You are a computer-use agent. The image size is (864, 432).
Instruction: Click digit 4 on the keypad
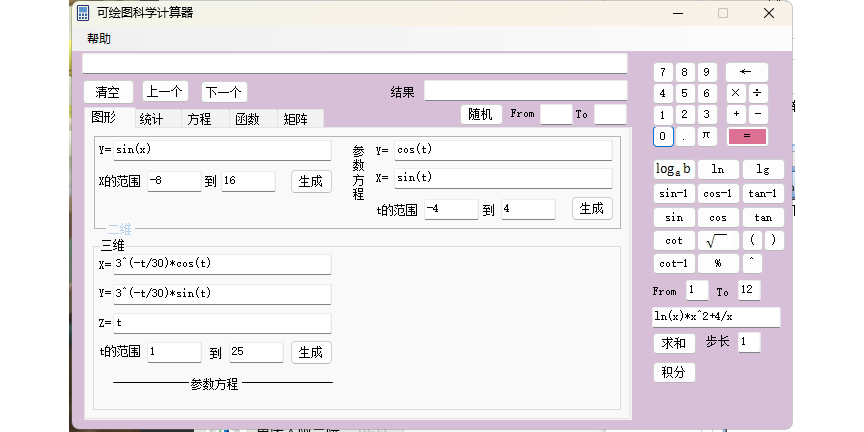pos(663,93)
